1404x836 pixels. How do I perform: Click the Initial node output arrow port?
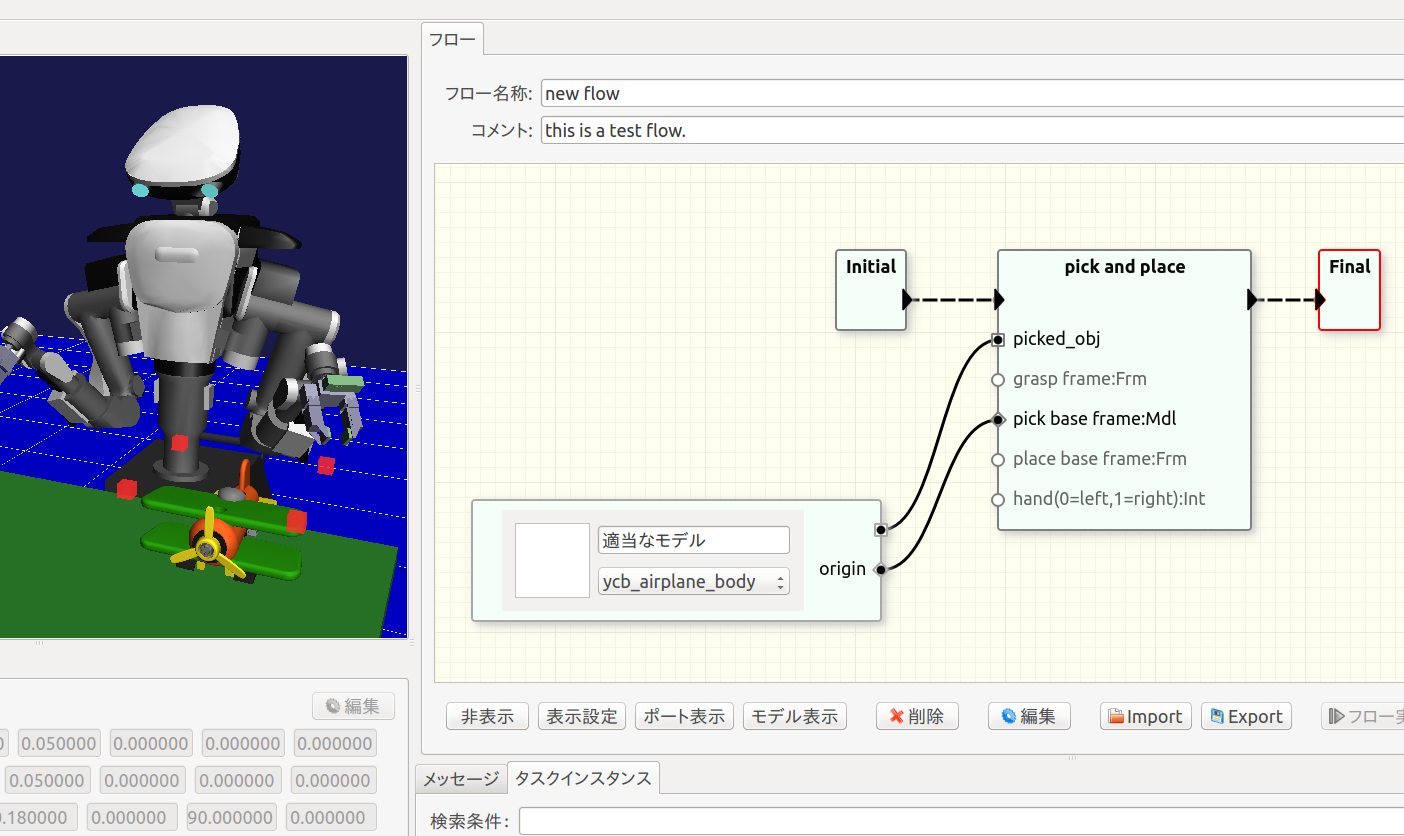[x=907, y=300]
